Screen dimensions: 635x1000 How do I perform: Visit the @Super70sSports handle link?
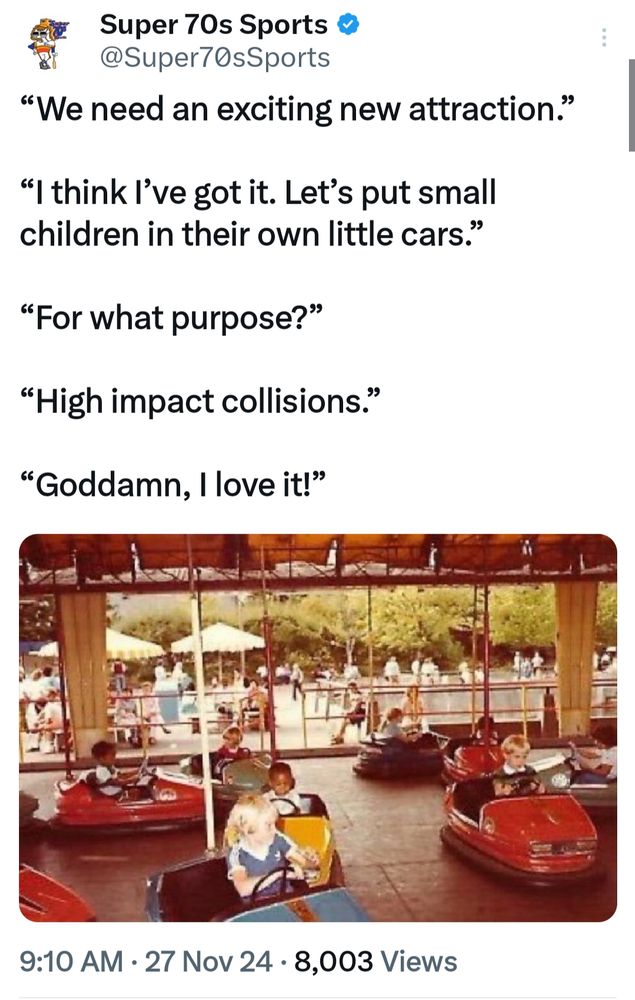coord(215,57)
